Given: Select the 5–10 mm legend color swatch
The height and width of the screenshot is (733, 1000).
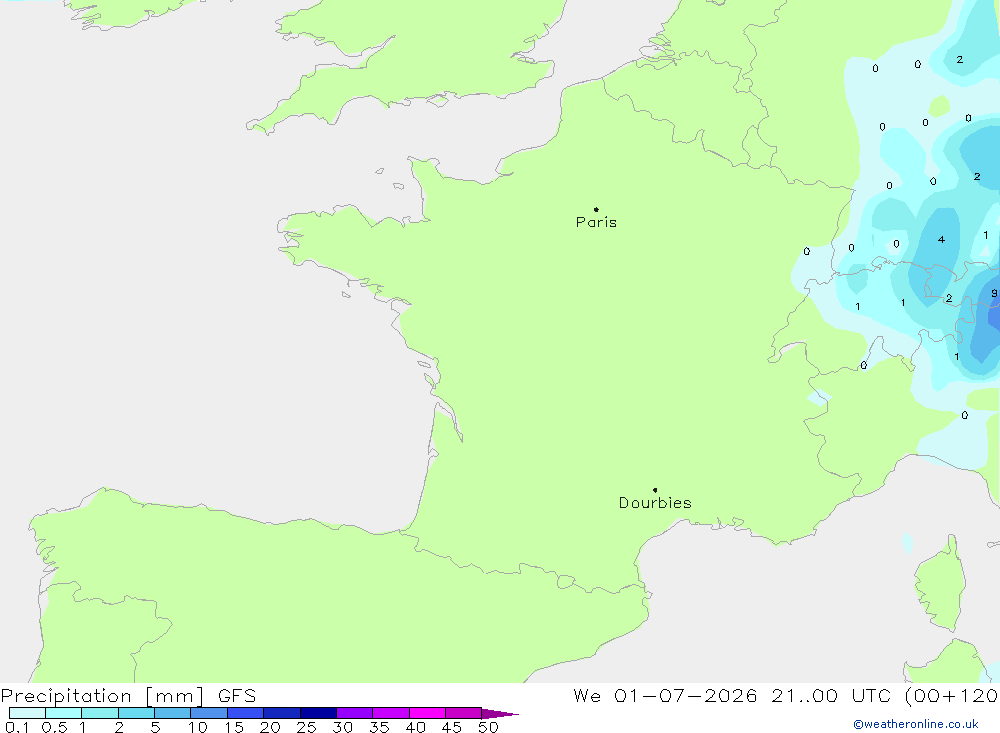Looking at the screenshot, I should pyautogui.click(x=173, y=713).
